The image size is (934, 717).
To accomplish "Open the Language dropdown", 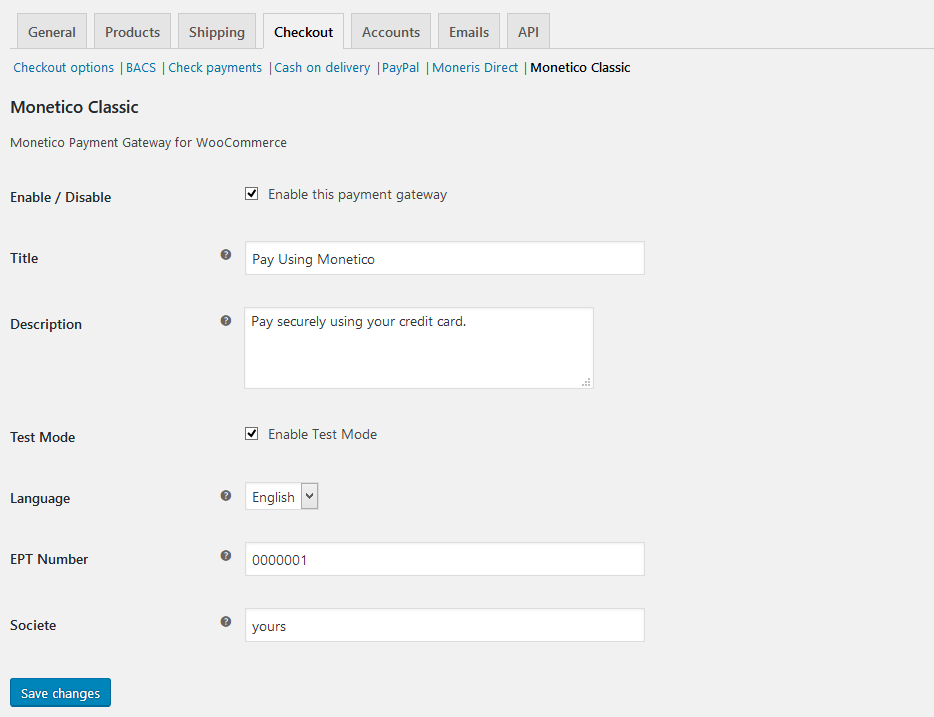I will 281,496.
